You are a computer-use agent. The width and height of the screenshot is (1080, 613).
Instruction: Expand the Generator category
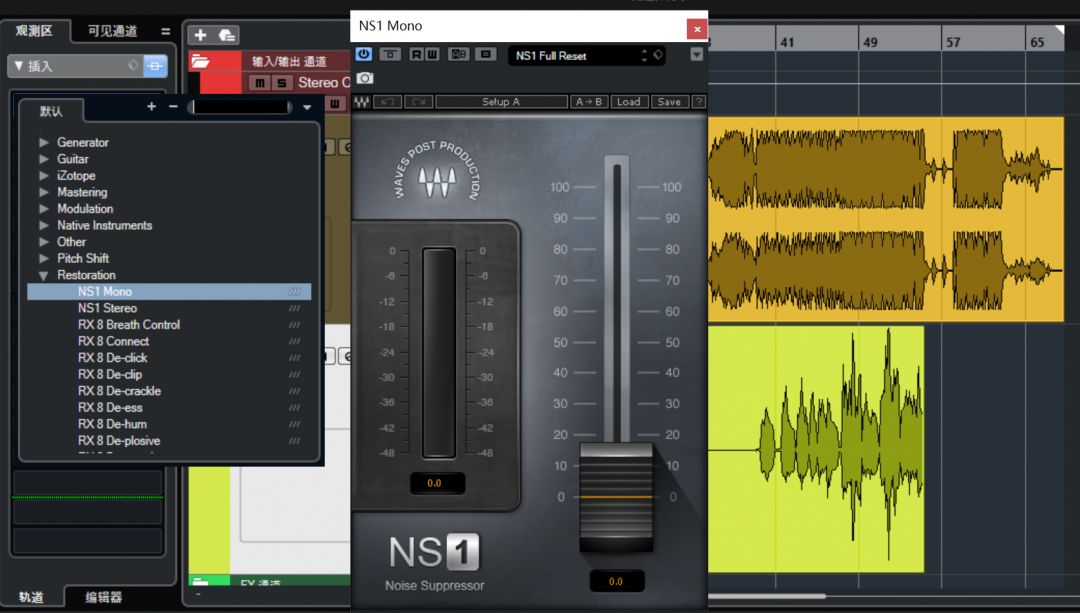(43, 143)
